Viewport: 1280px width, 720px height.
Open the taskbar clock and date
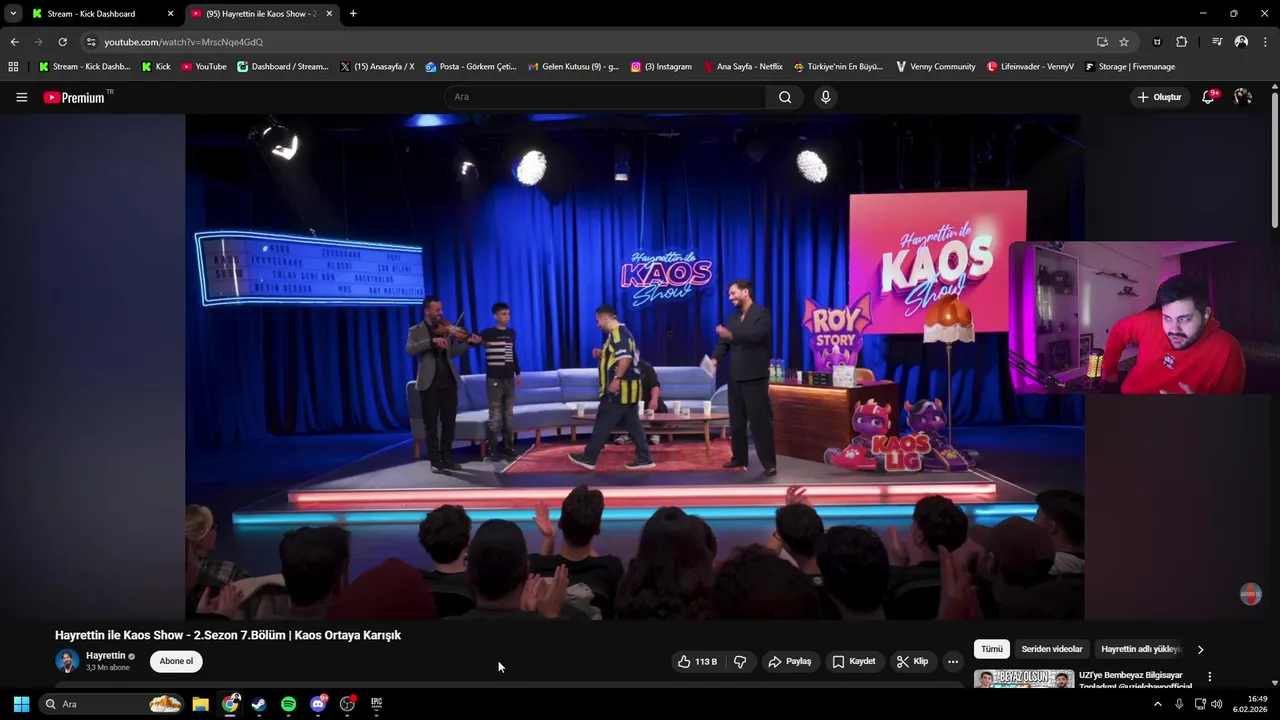[1252, 704]
